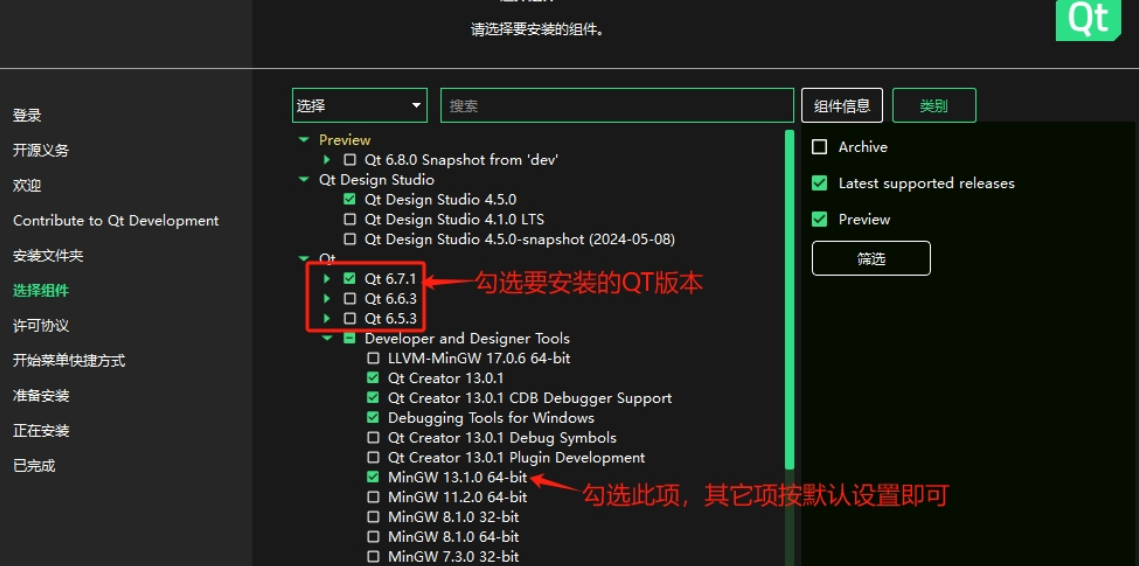This screenshot has width=1139, height=566.
Task: Uncheck Qt Creator CDB Debugger Support
Action: 373,397
